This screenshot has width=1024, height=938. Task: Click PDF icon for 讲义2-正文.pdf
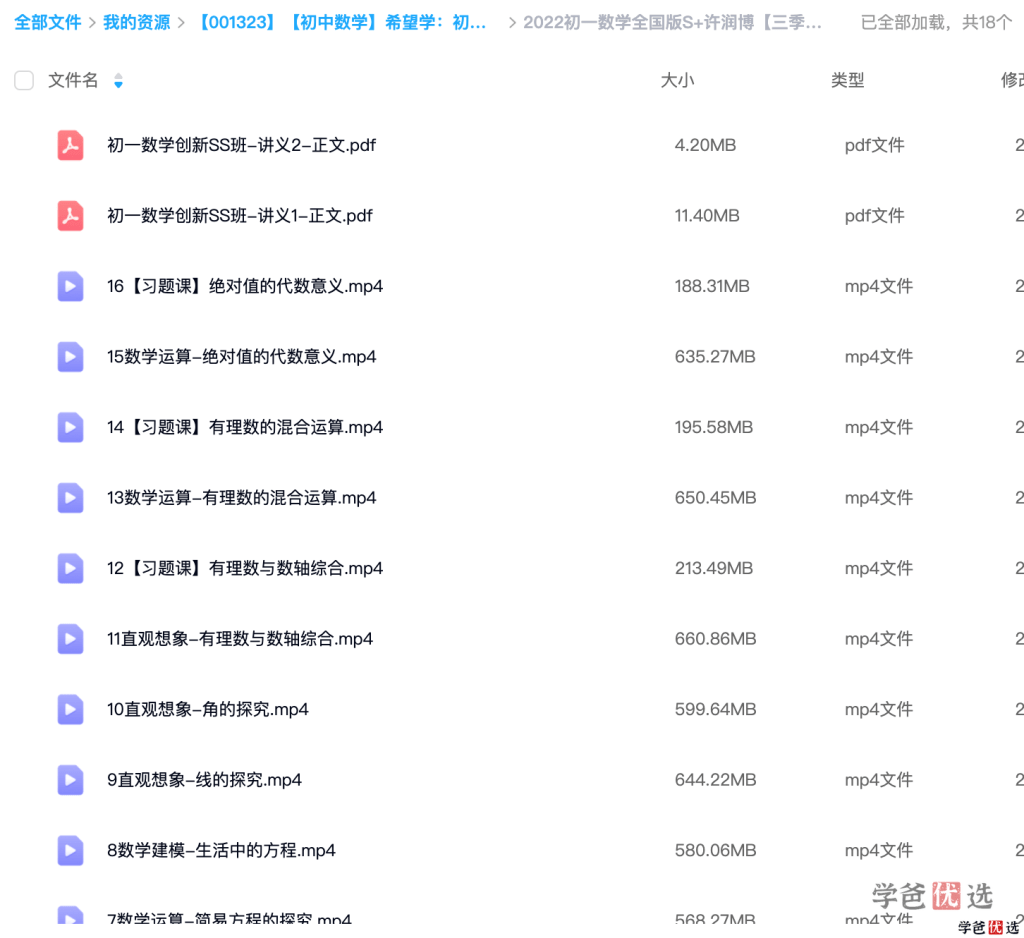(71, 145)
